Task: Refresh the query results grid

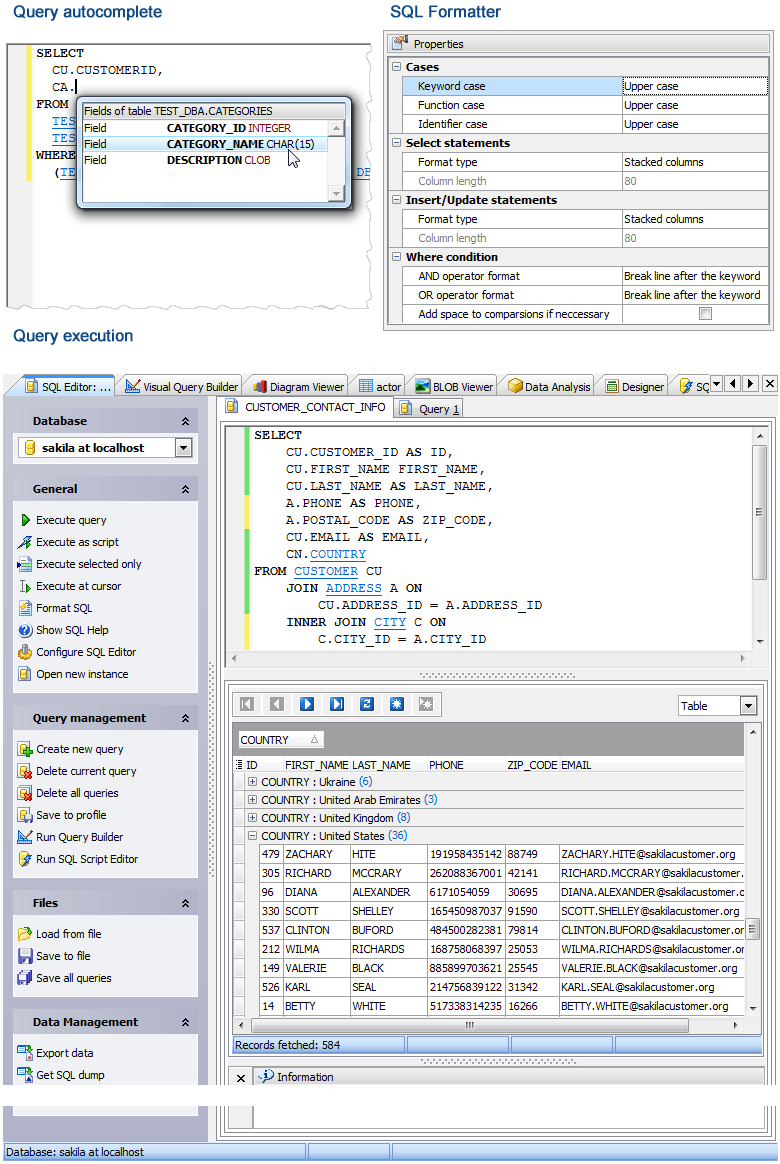Action: [367, 704]
